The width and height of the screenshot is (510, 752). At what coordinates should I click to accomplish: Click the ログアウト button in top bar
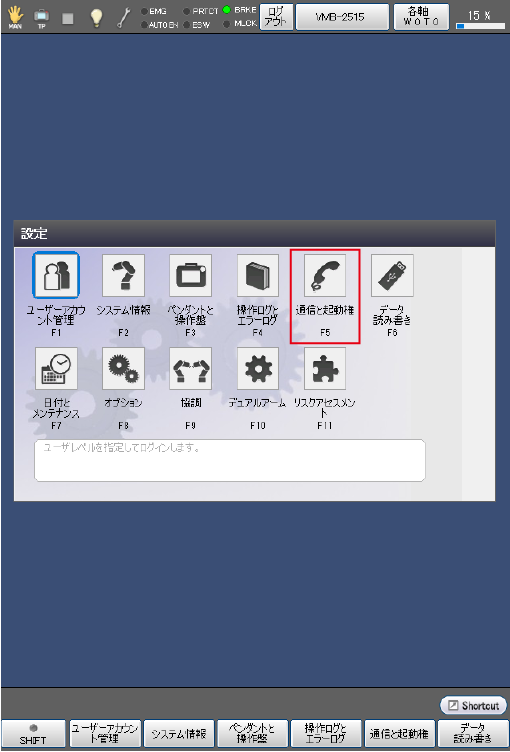(x=276, y=17)
